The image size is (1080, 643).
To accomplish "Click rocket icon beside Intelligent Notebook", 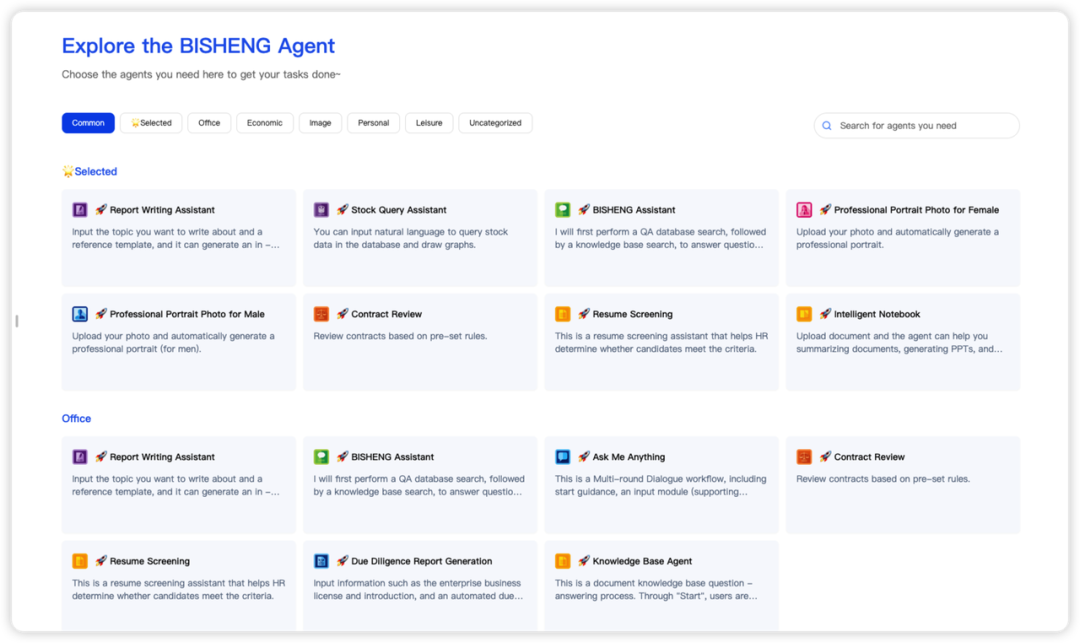I will click(x=825, y=314).
